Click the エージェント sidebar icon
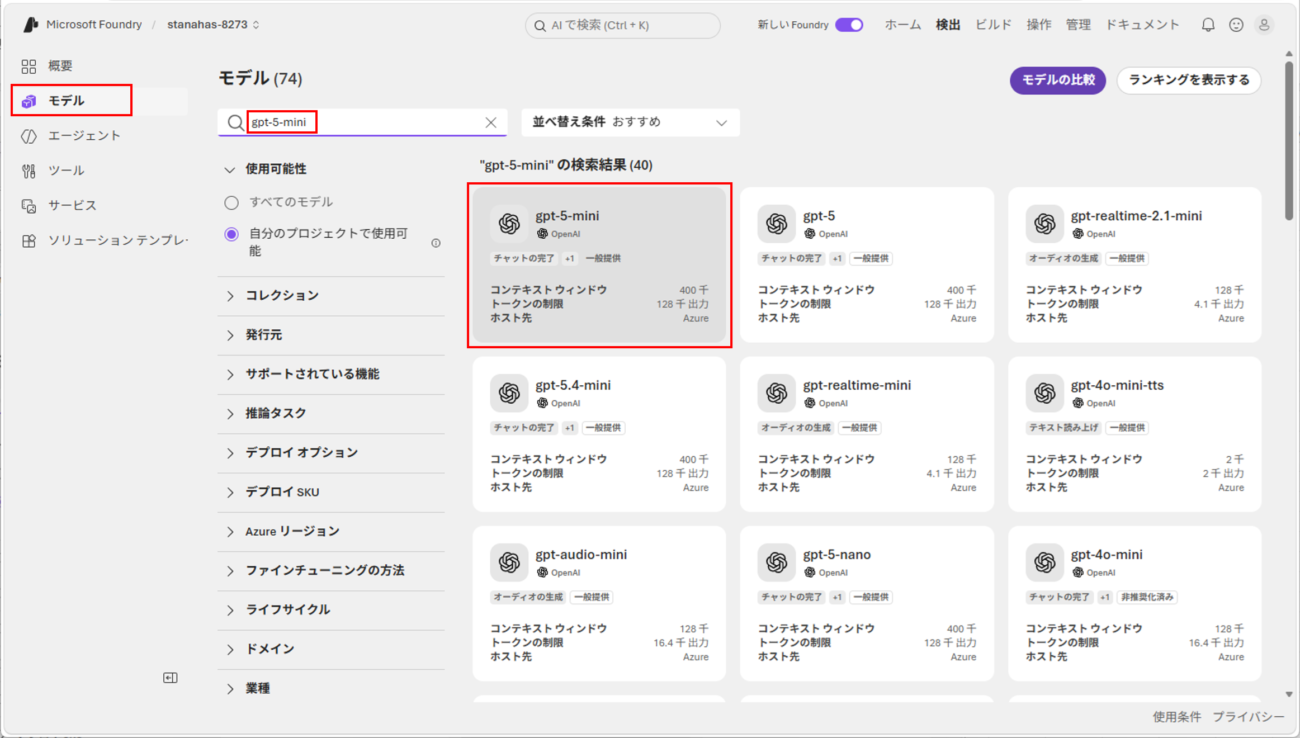This screenshot has height=738, width=1300. [x=29, y=136]
